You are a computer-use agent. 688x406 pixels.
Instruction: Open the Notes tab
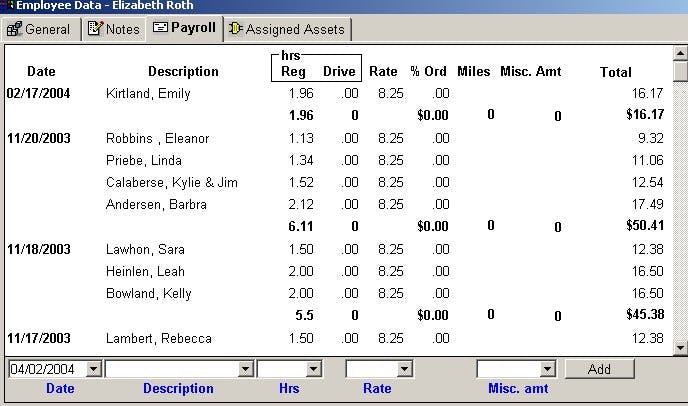pyautogui.click(x=114, y=29)
